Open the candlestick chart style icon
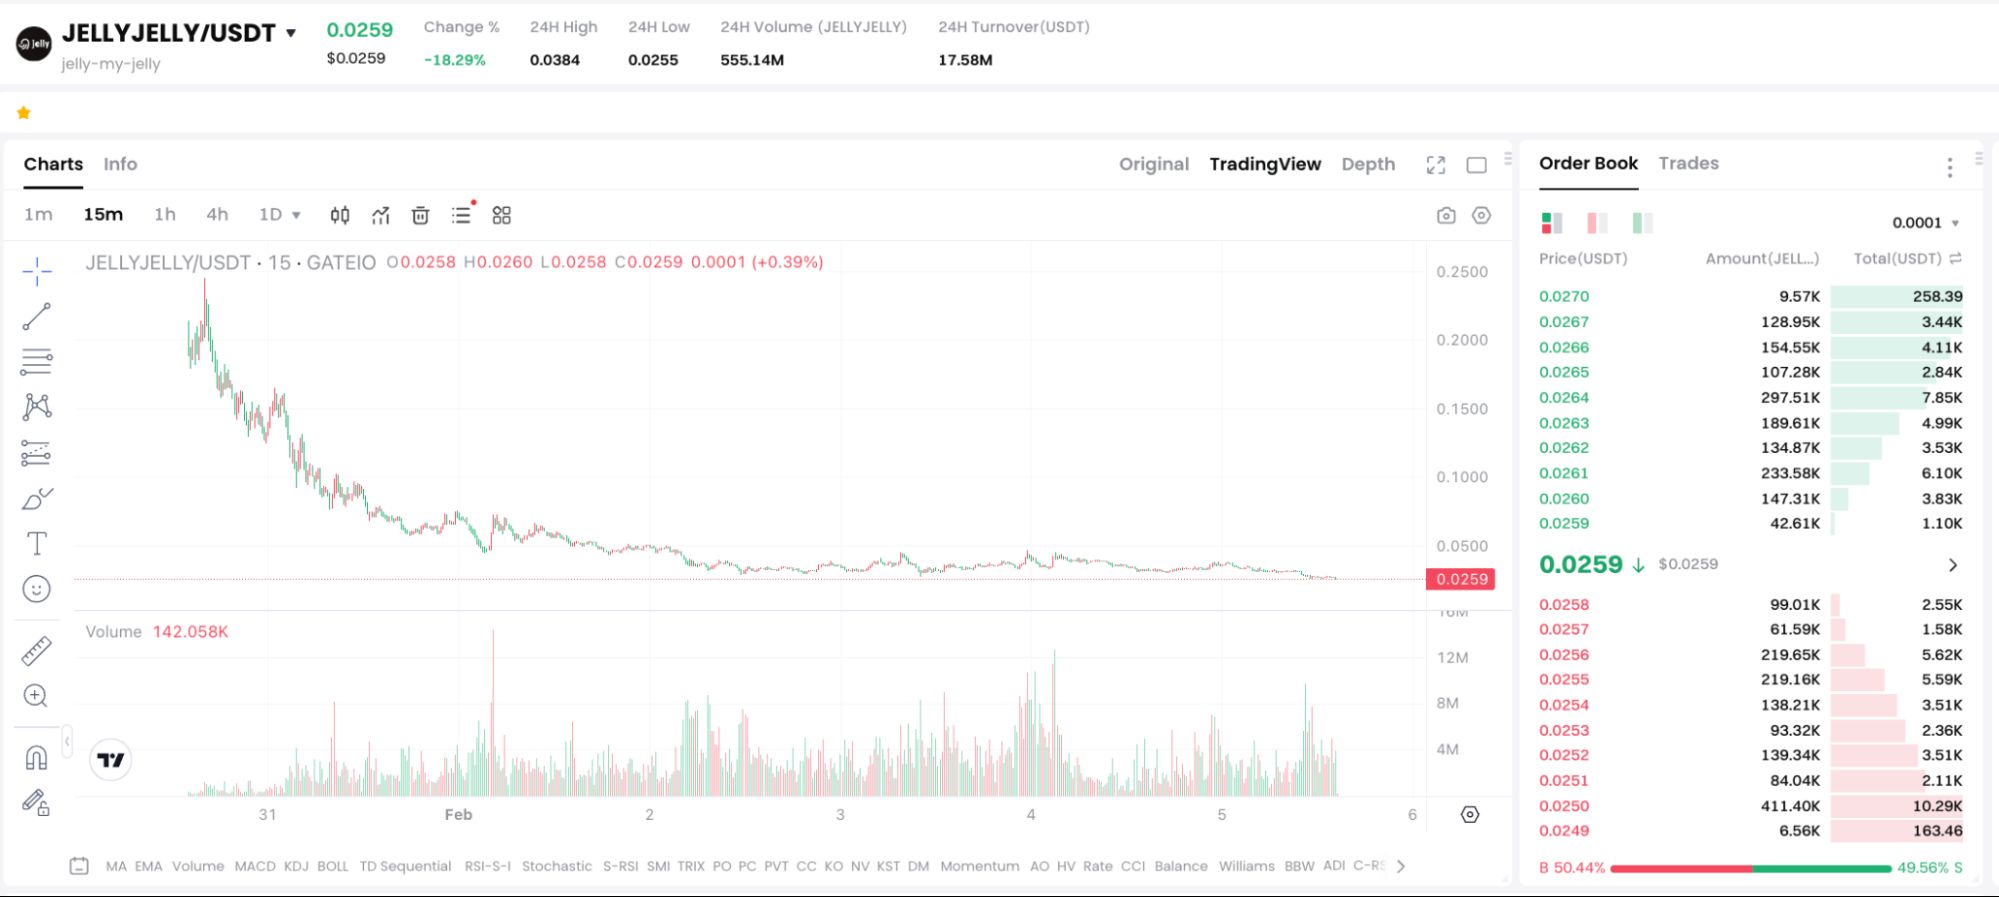The width and height of the screenshot is (1999, 897). (x=340, y=215)
